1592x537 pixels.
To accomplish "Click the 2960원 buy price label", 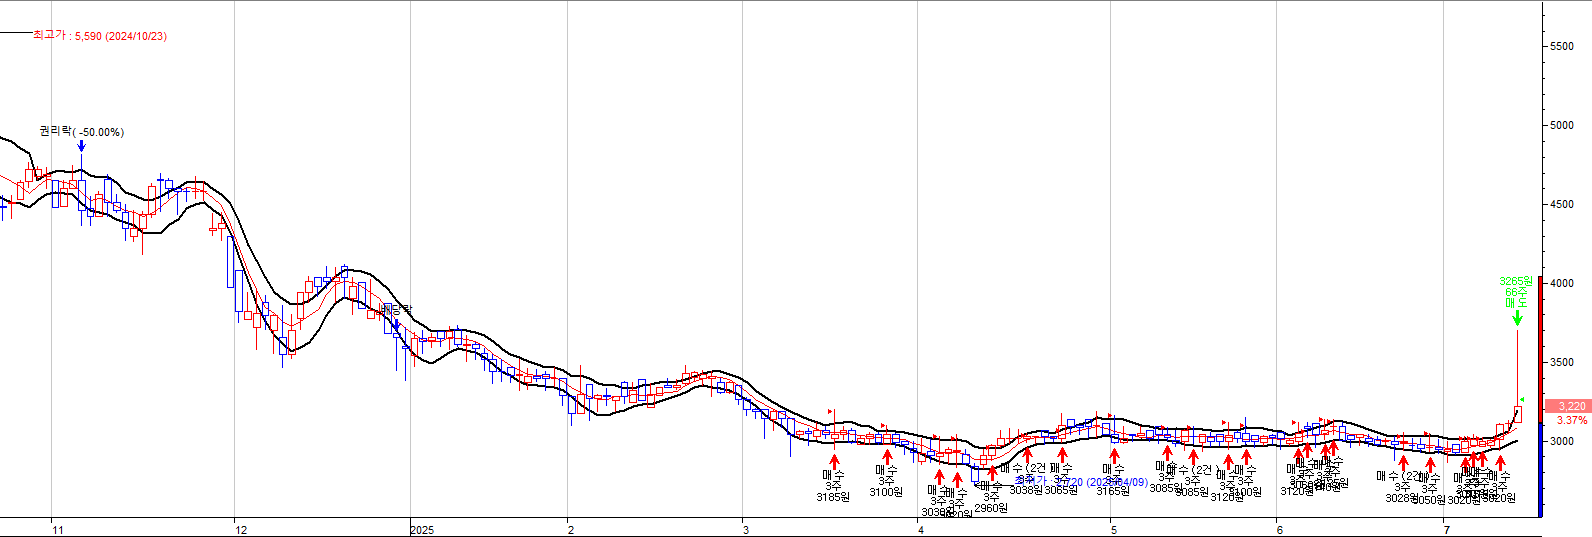I will coord(991,508).
